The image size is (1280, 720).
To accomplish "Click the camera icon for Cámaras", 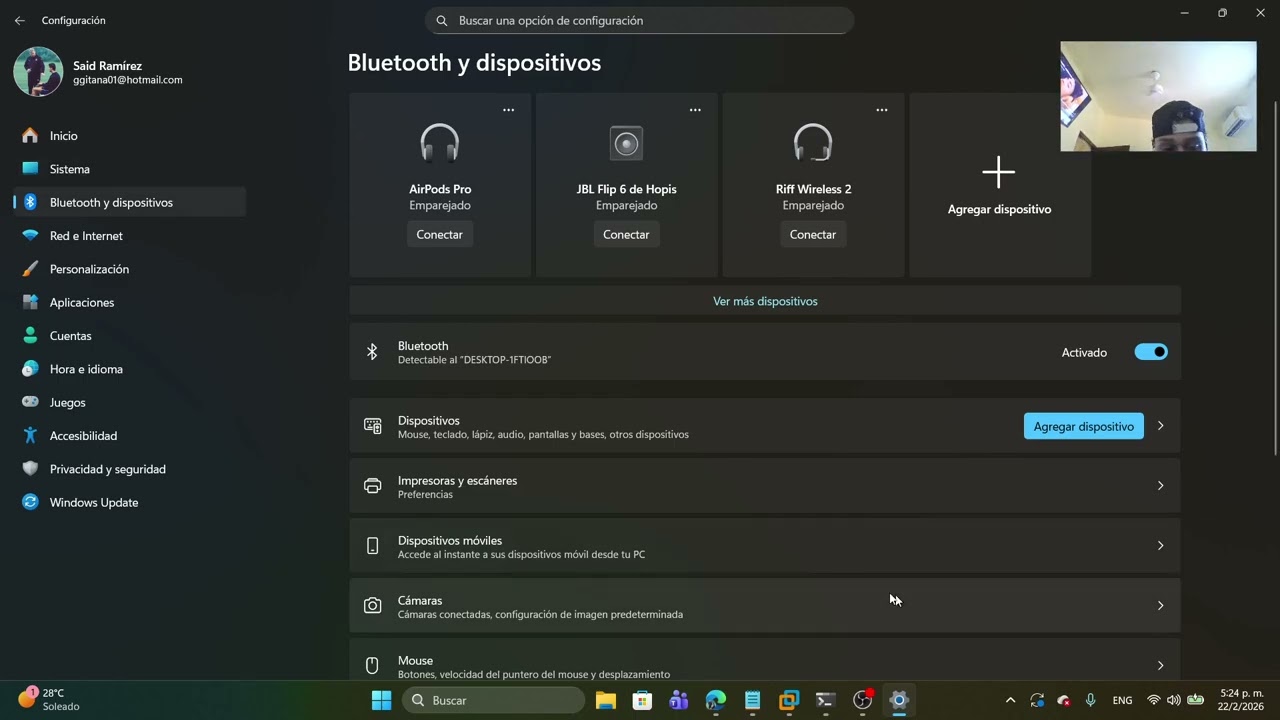I will pos(373,606).
